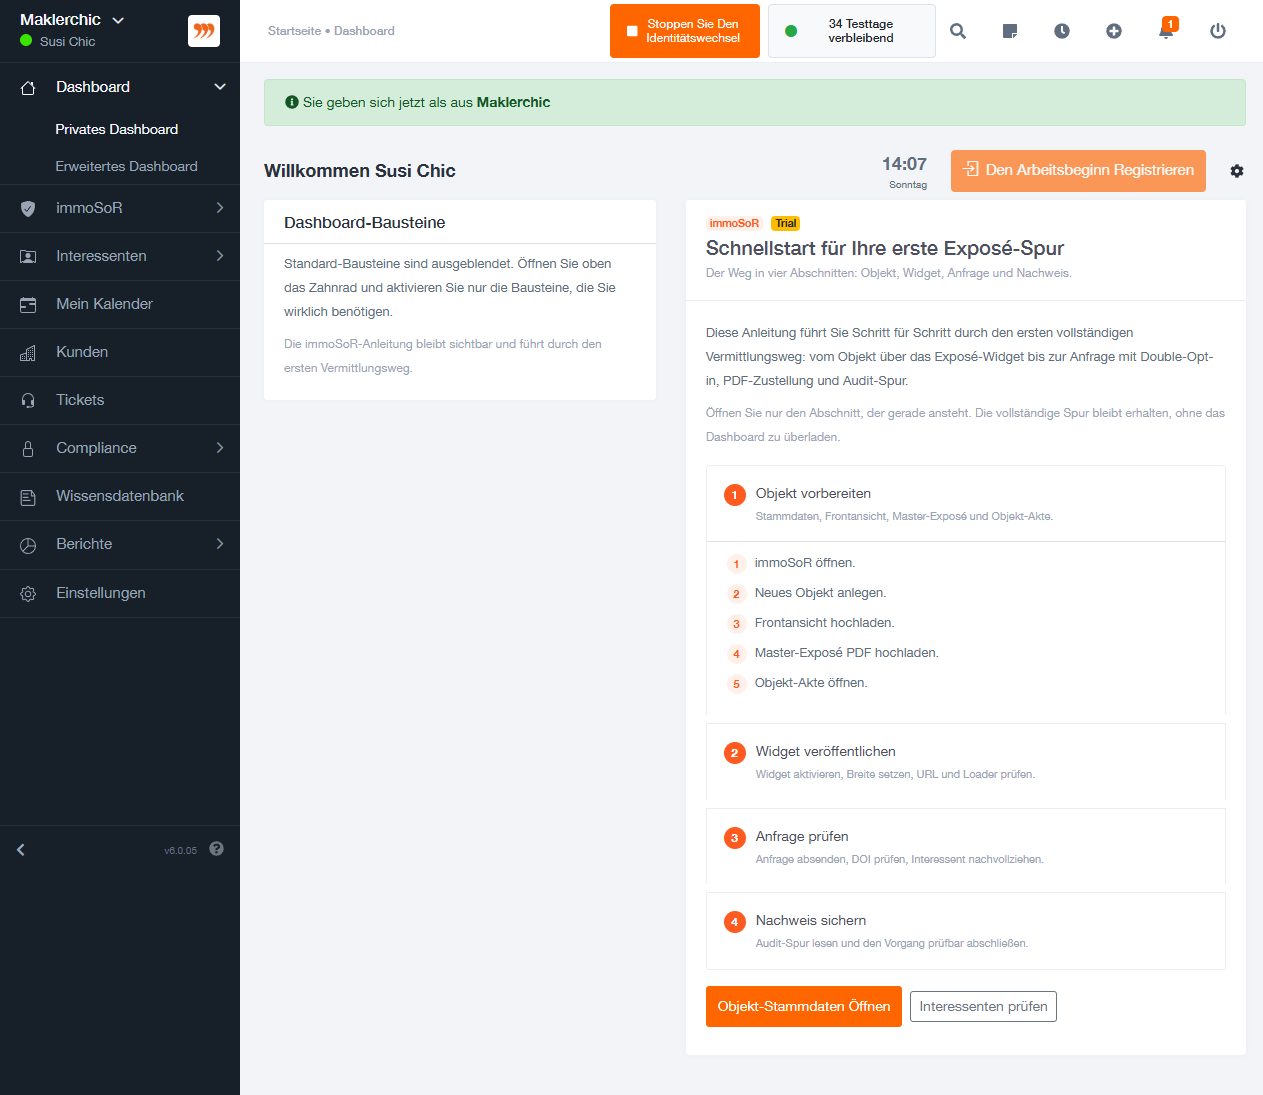Expand the Compliance submenu chevron
The height and width of the screenshot is (1095, 1263).
(x=220, y=448)
